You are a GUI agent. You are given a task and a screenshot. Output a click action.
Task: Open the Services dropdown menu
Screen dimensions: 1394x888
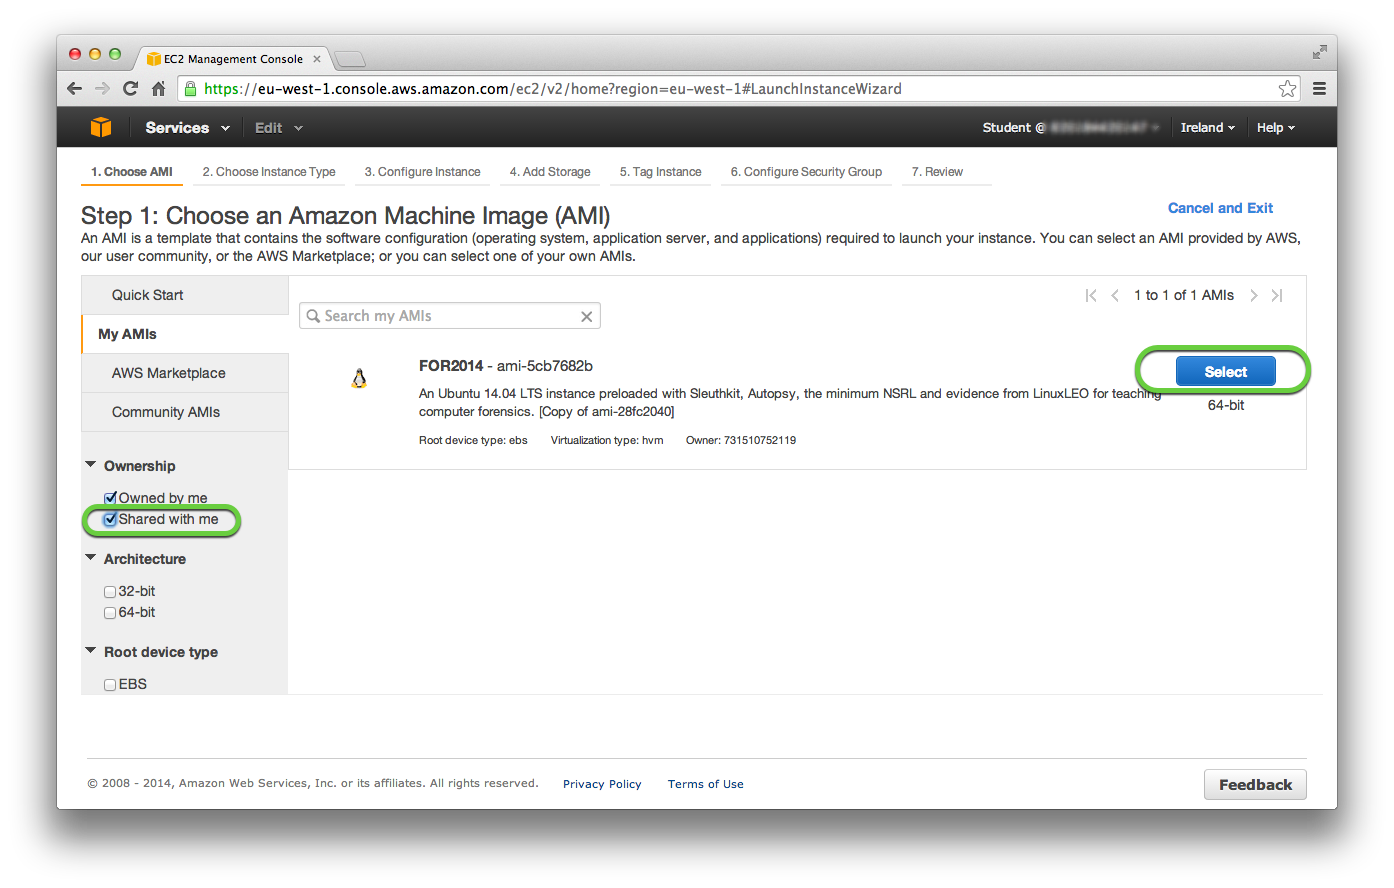click(x=187, y=128)
